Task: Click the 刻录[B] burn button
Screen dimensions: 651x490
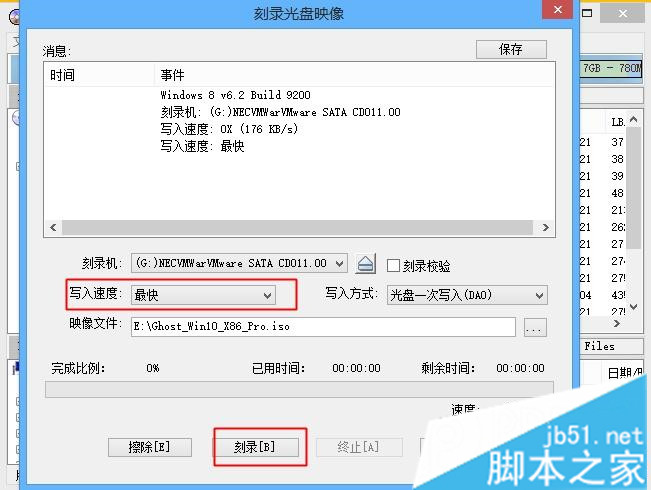Action: pyautogui.click(x=255, y=447)
